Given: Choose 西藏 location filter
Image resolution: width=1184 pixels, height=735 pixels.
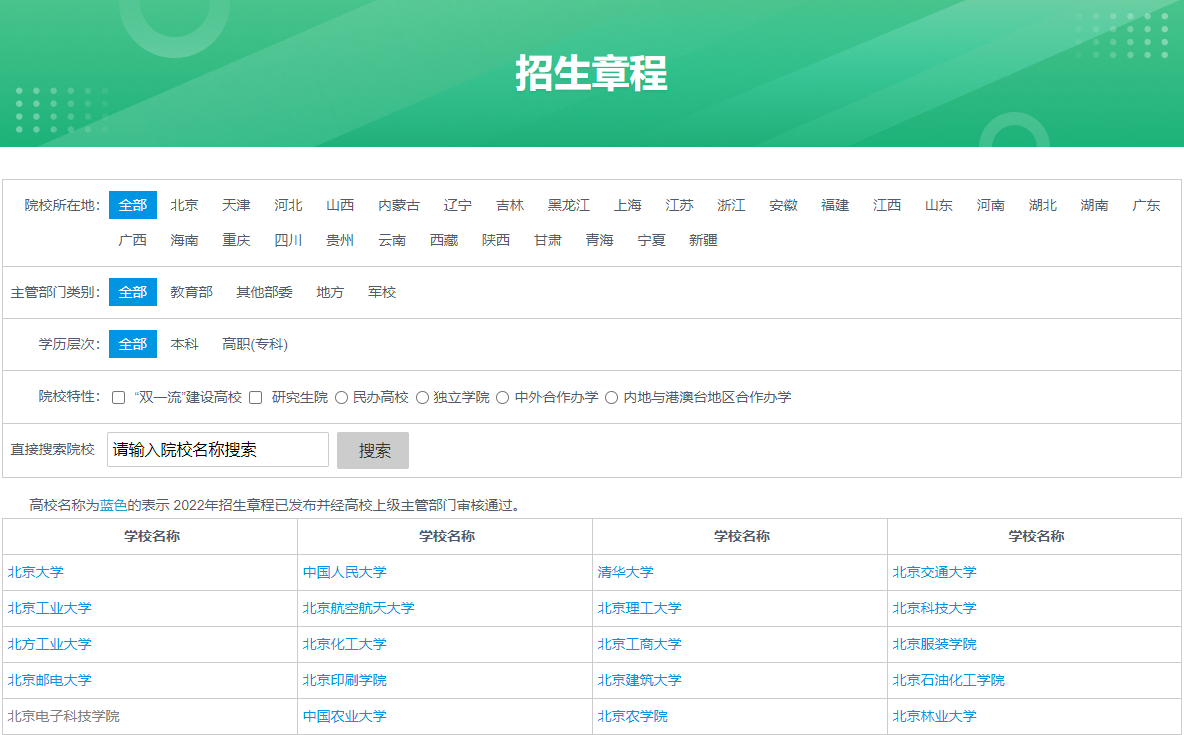Looking at the screenshot, I should coord(444,239).
